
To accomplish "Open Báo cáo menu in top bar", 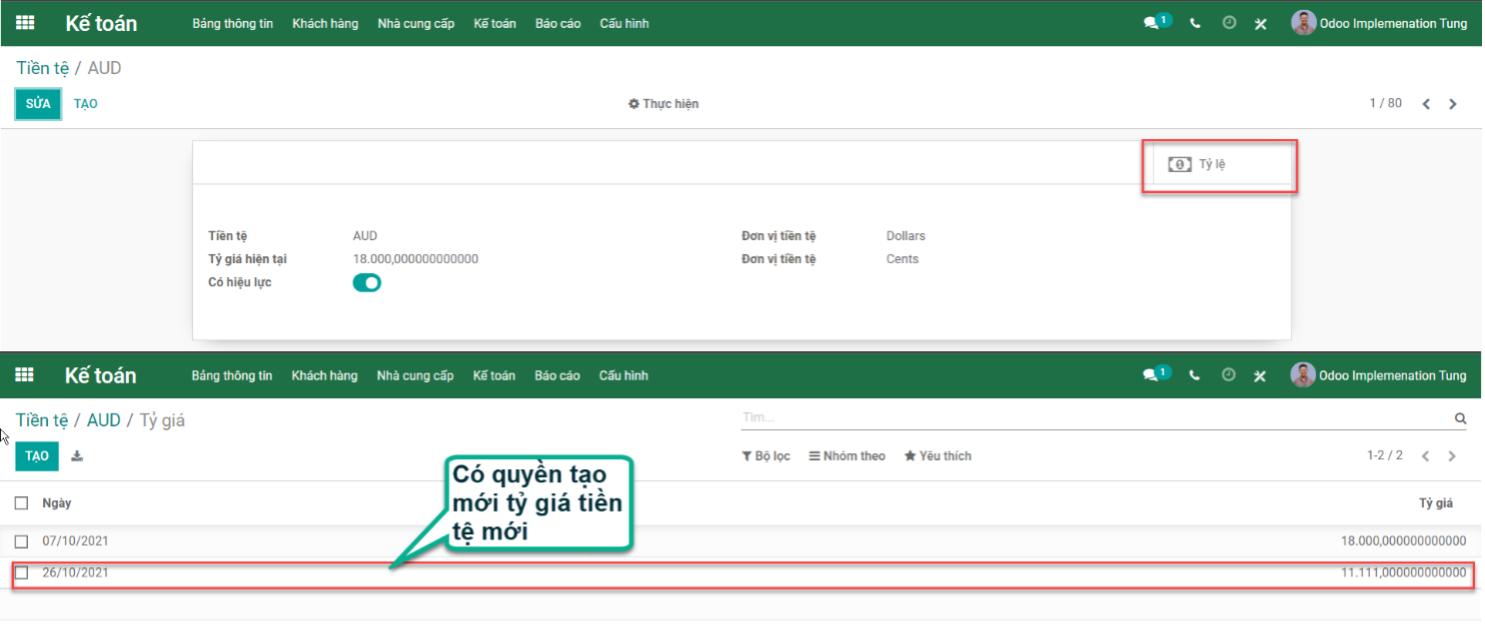I will 558,23.
